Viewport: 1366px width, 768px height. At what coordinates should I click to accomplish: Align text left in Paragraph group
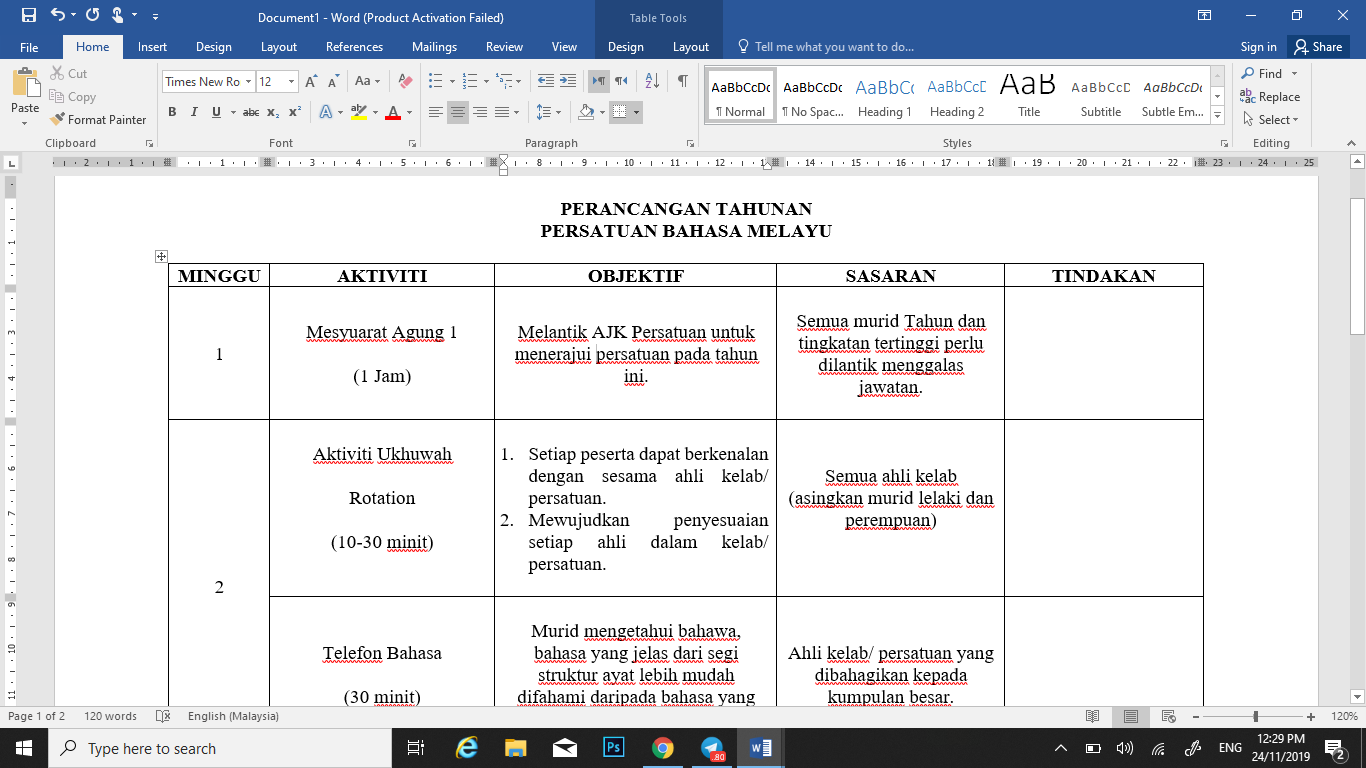436,112
